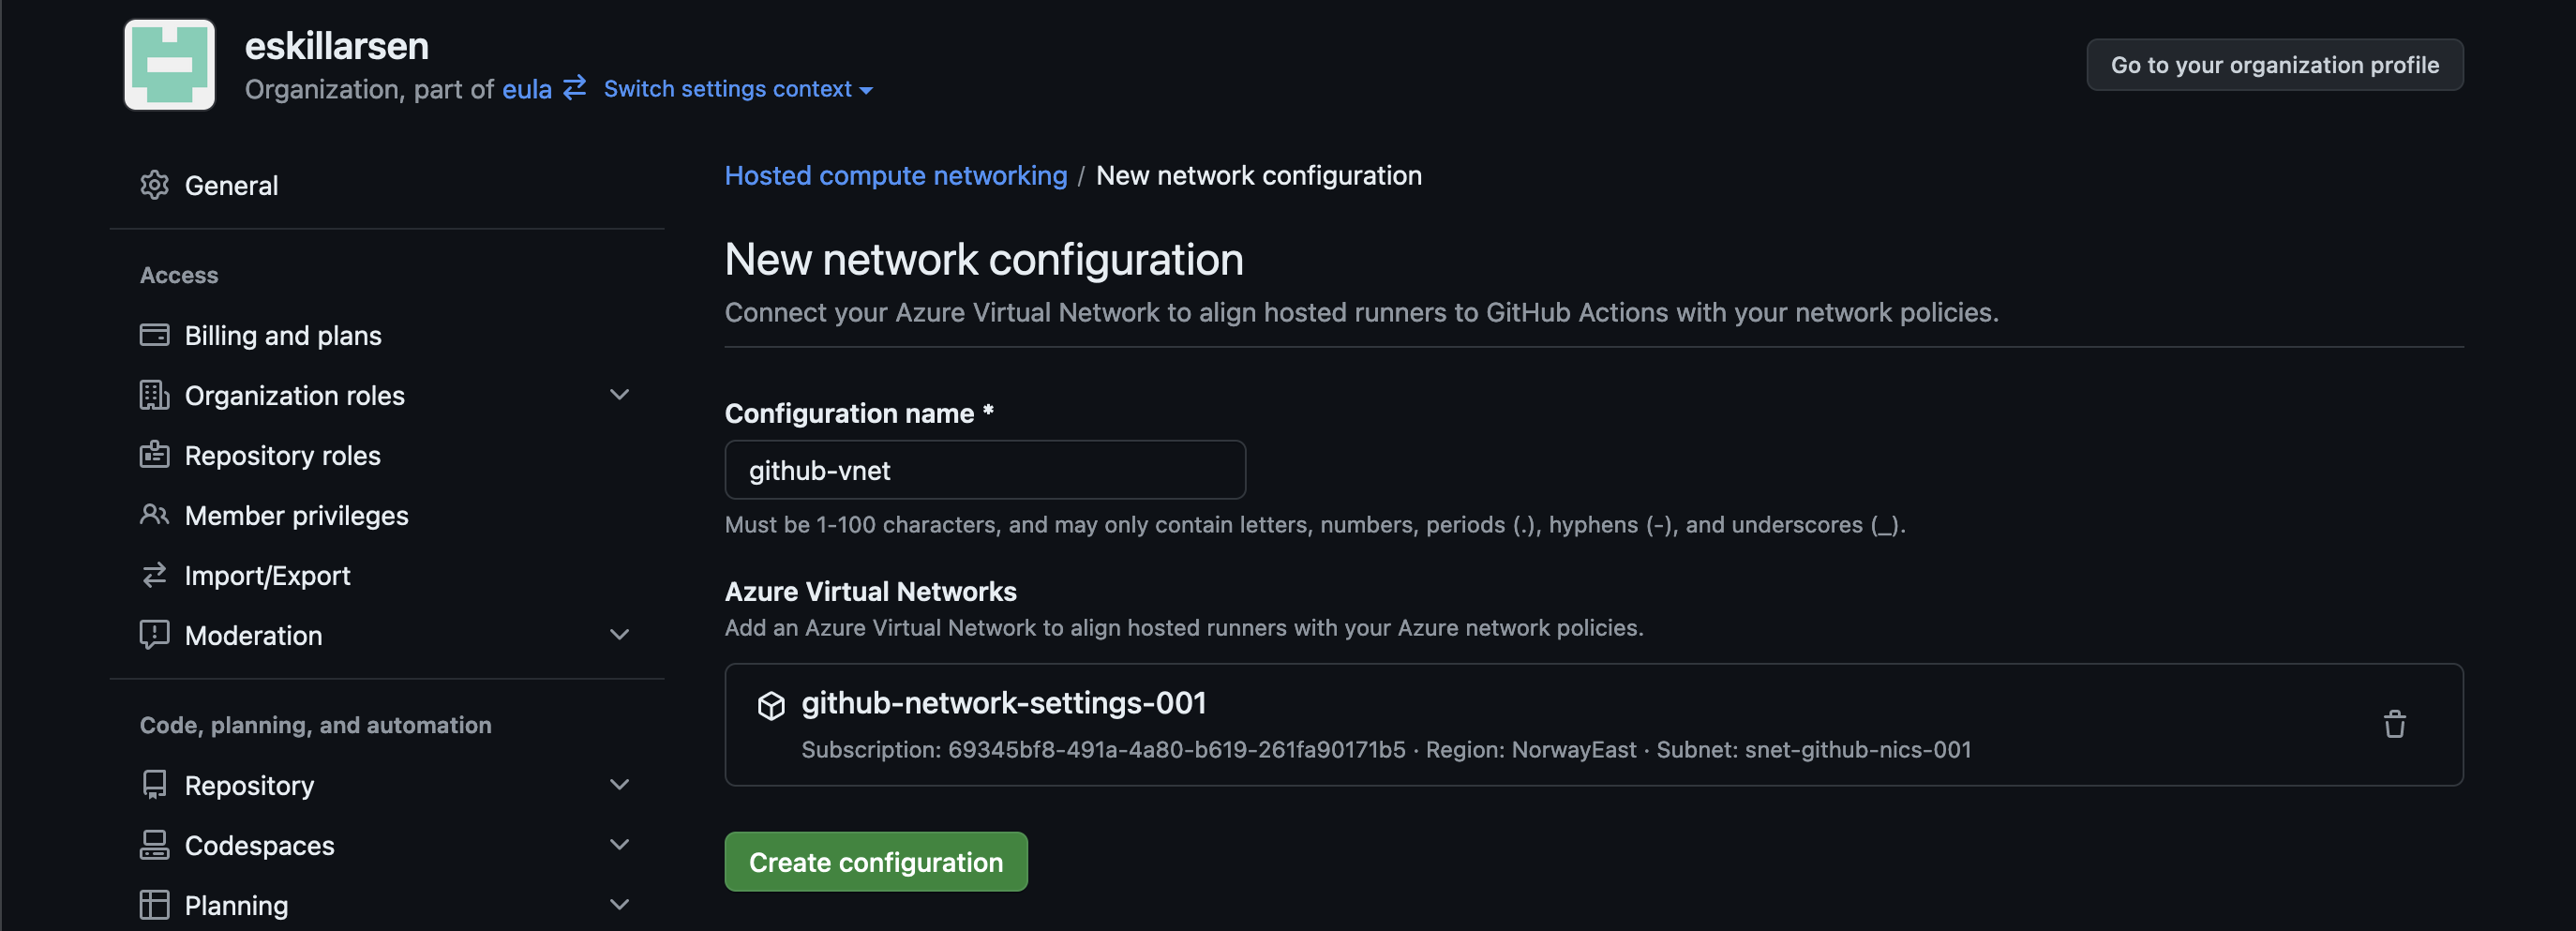
Task: Expand the Planning section chevron
Action: 619,905
